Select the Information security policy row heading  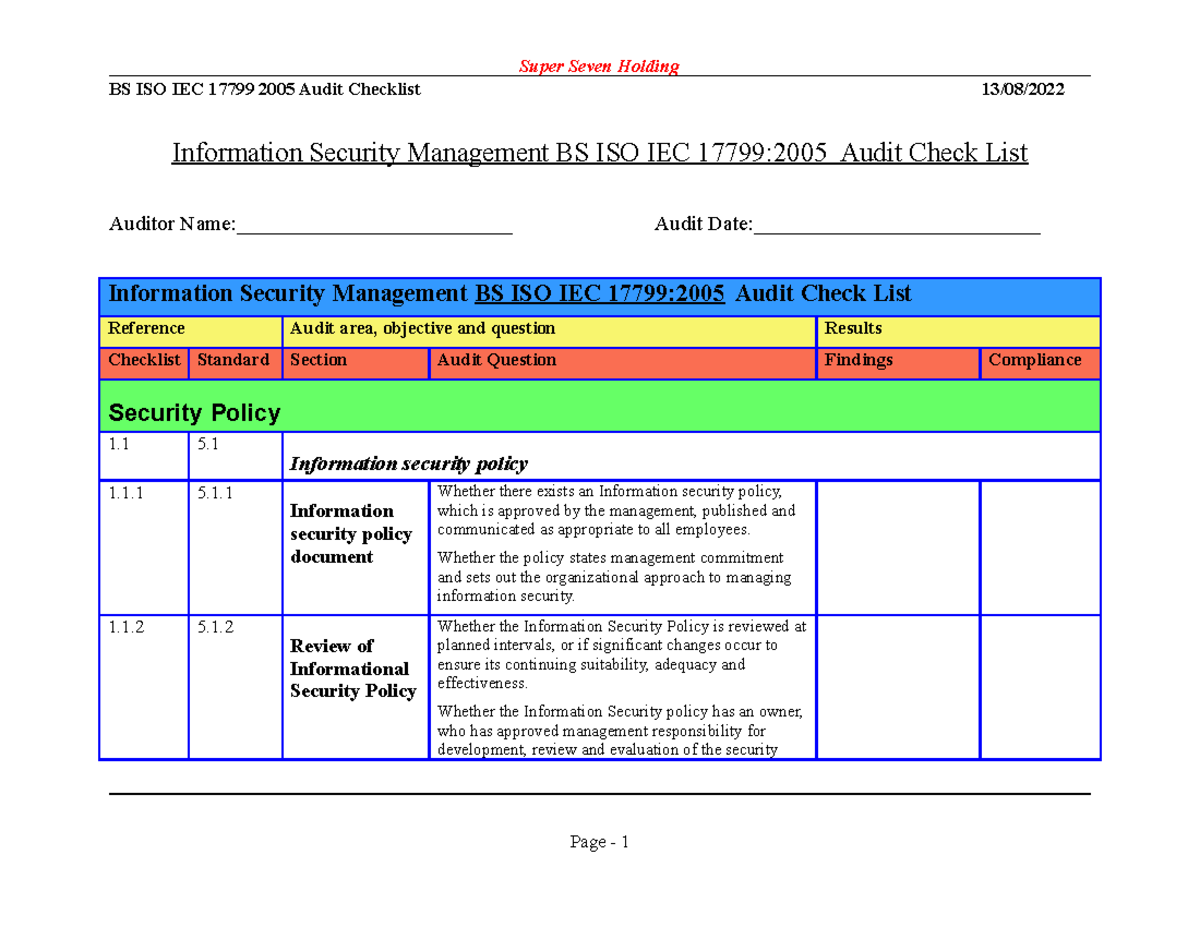(x=408, y=463)
